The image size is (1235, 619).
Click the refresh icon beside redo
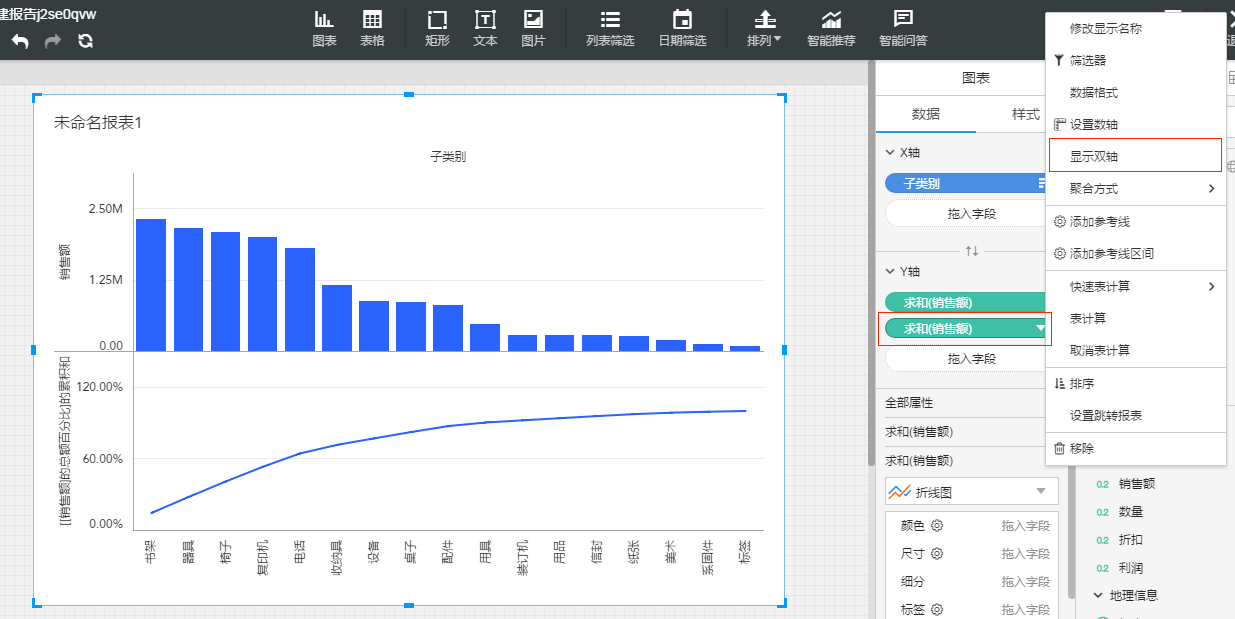click(86, 41)
